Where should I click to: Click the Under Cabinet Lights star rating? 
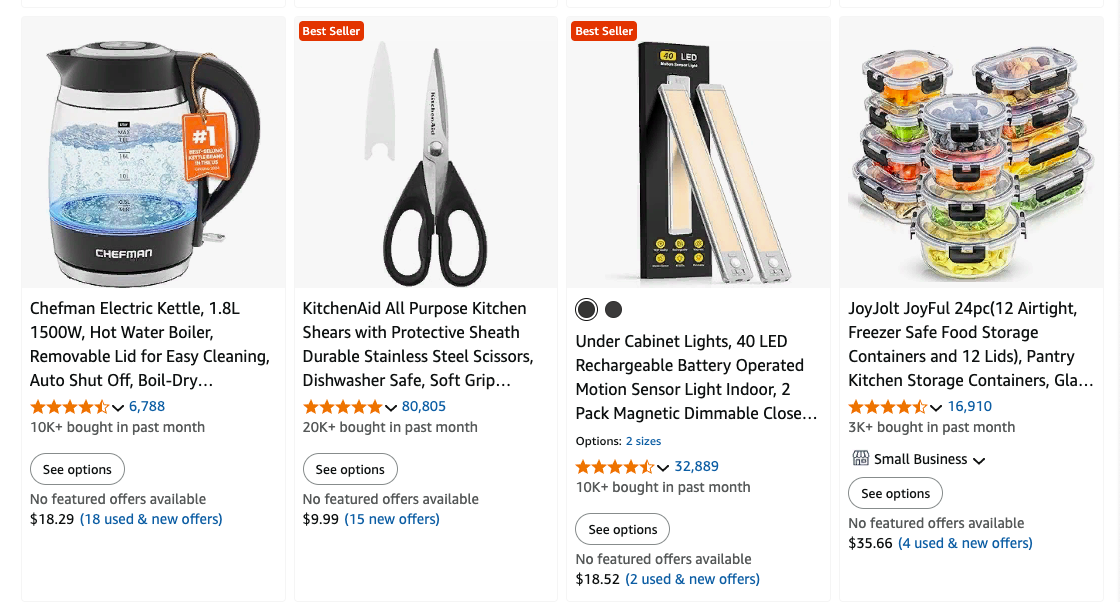[615, 467]
